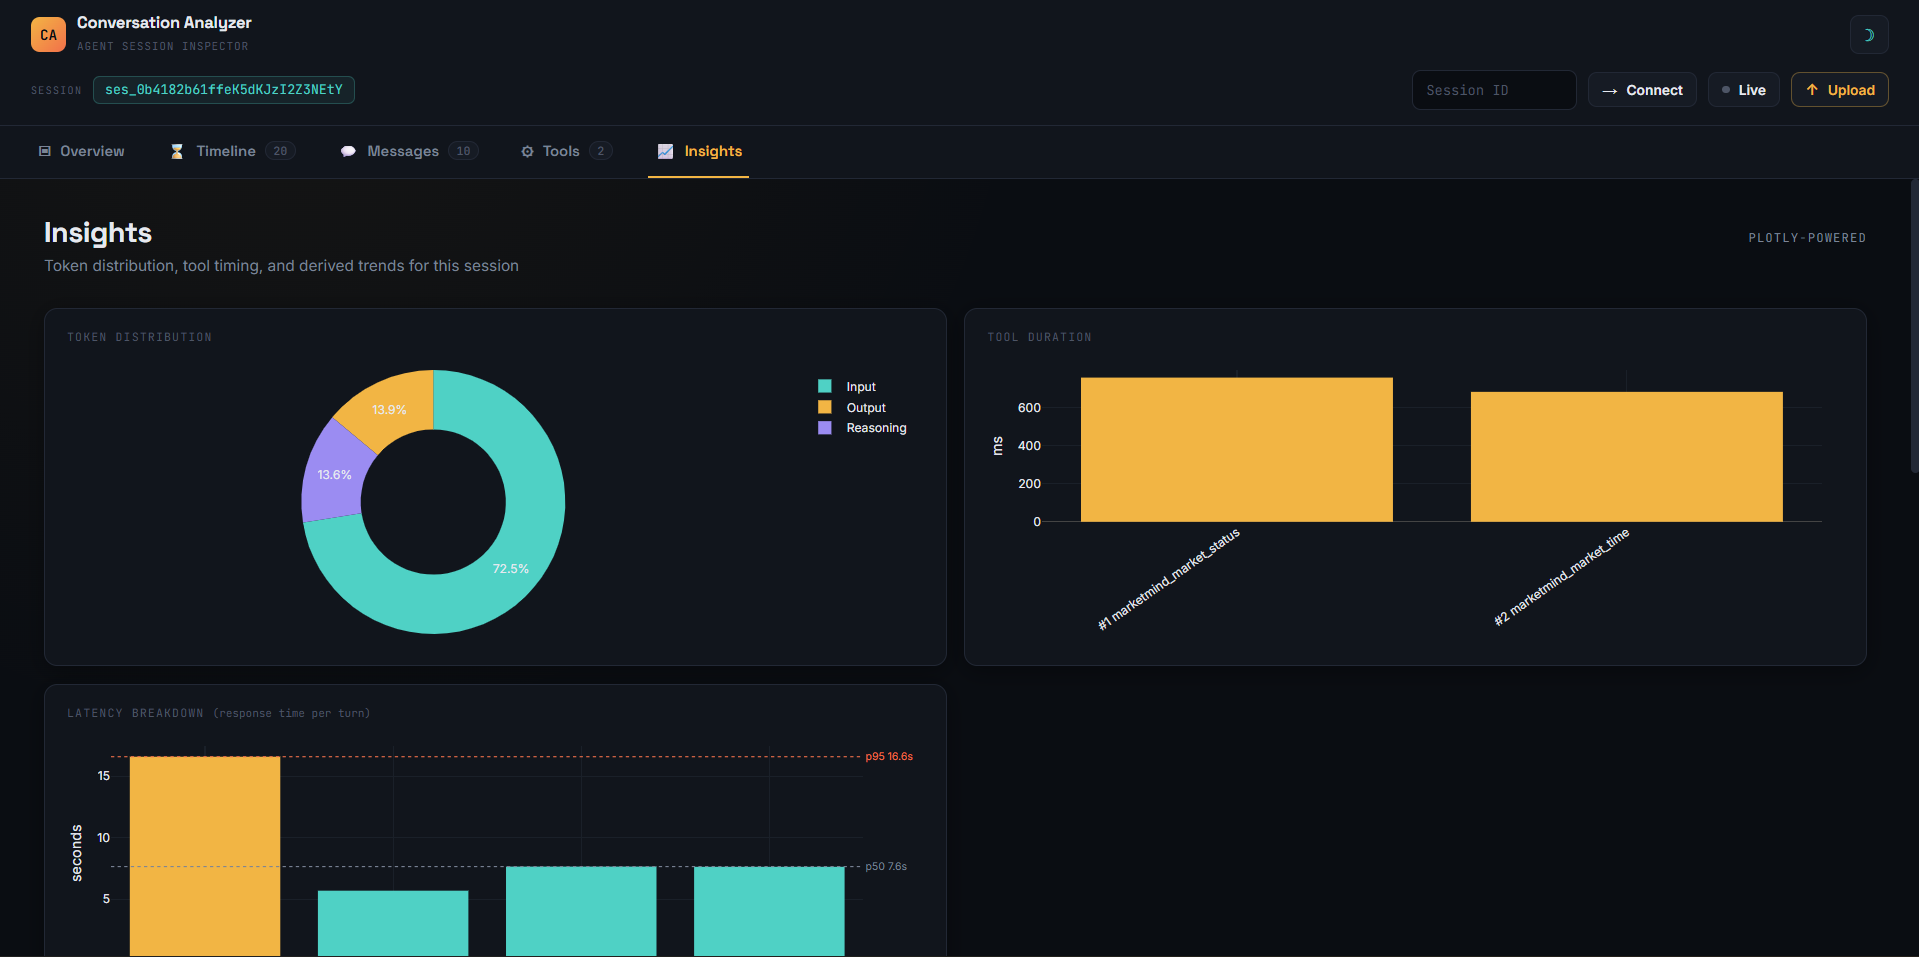Click the tallest orange latency bar
1919x957 pixels.
click(205, 856)
